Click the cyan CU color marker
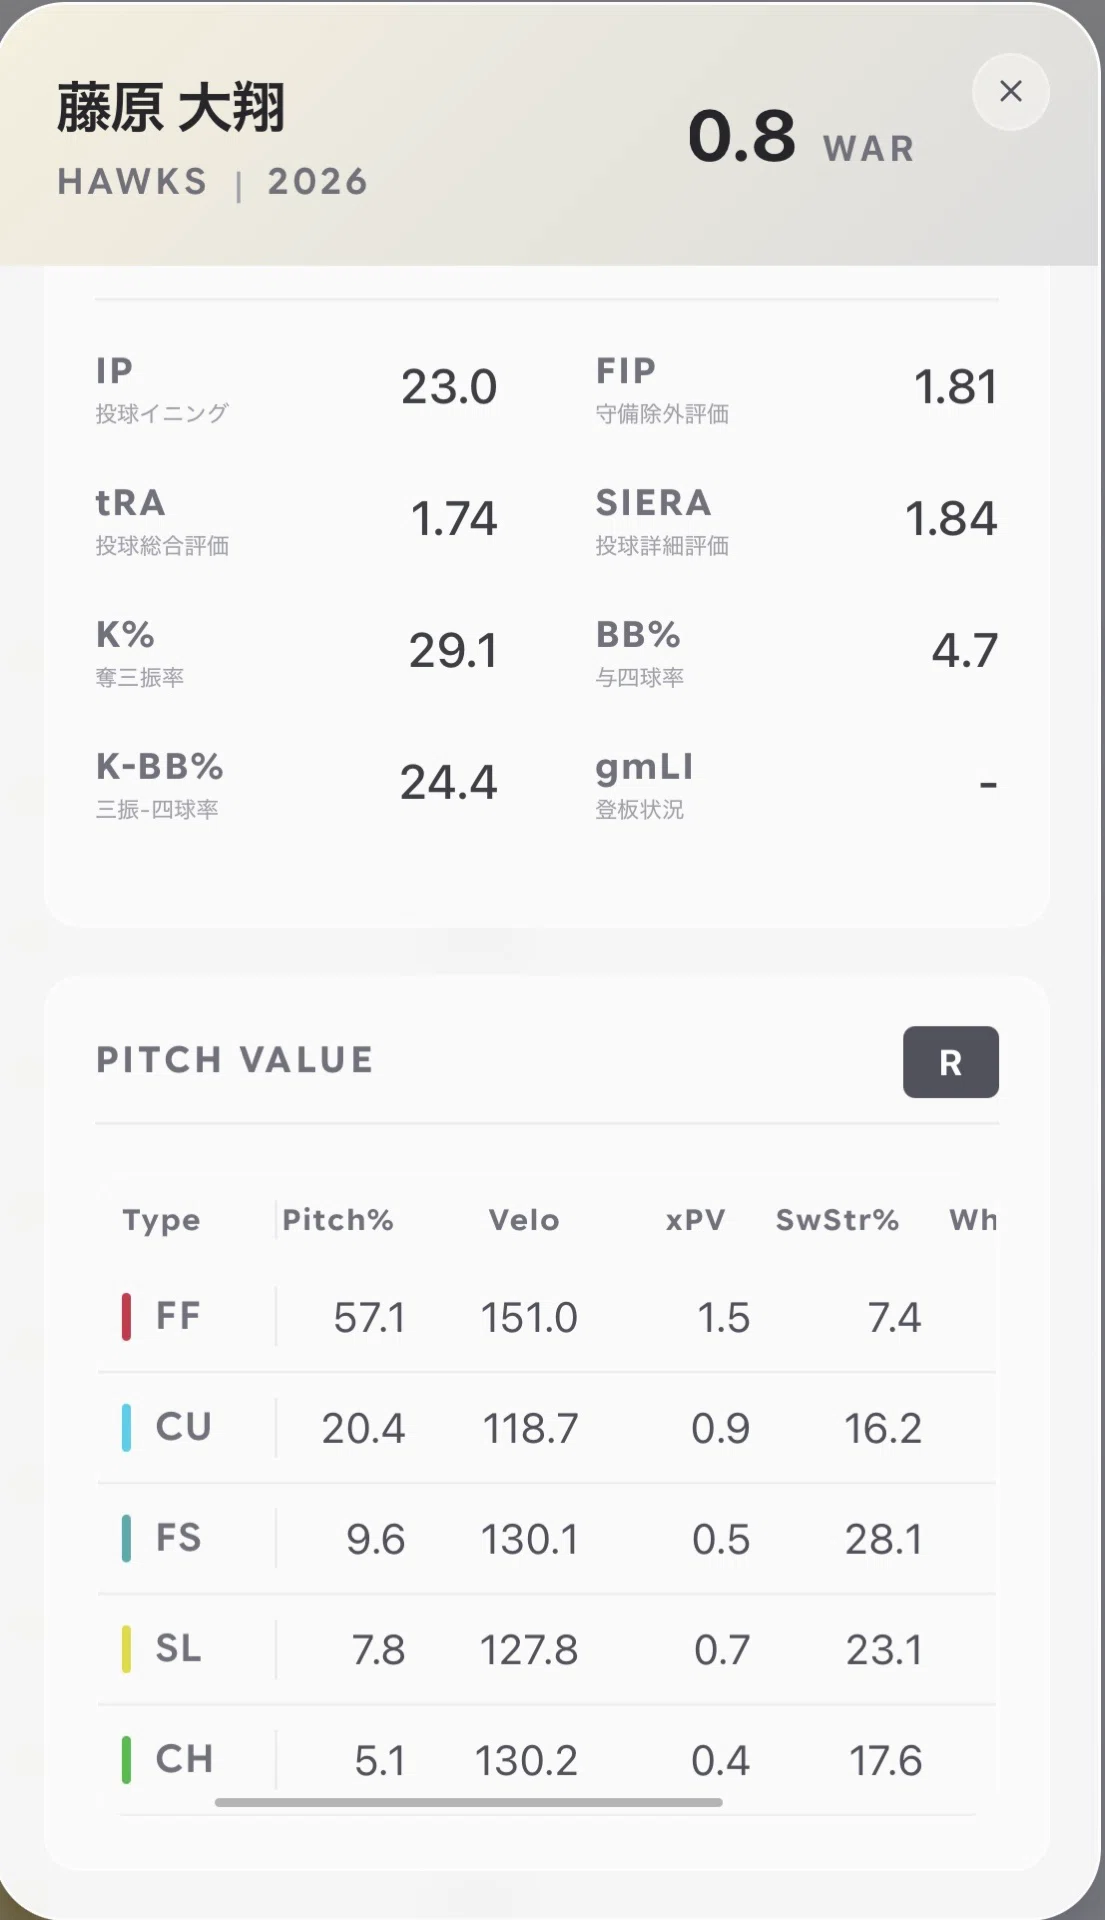The width and height of the screenshot is (1105, 1920). click(x=126, y=1428)
